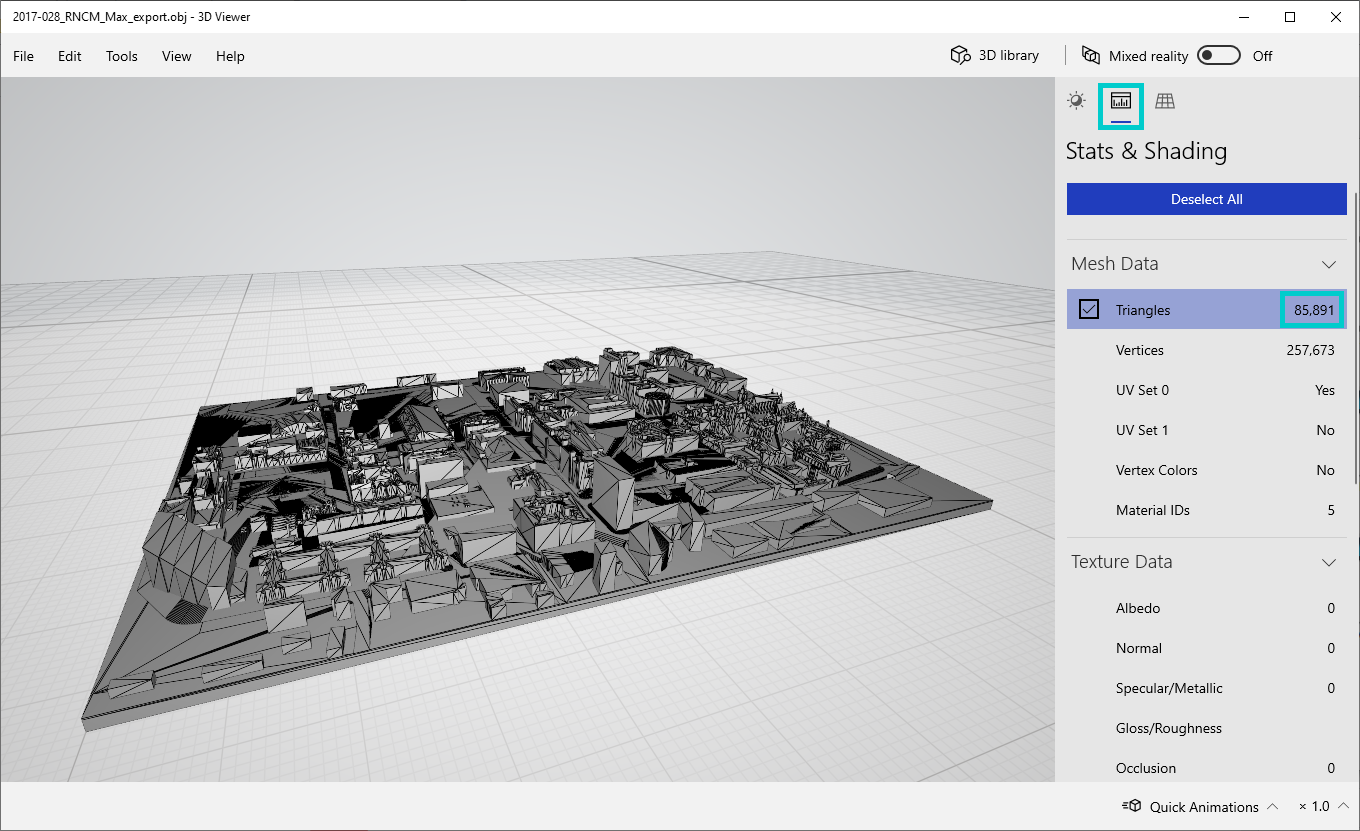Click the 3D library cube icon
The image size is (1360, 831).
pos(960,56)
